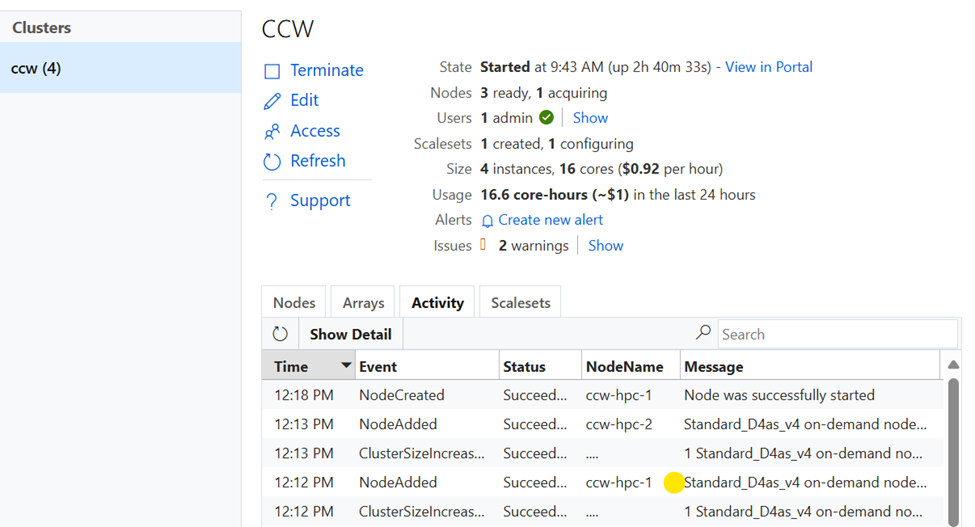
Task: Click the Refresh circular arrow icon
Action: coord(272,161)
